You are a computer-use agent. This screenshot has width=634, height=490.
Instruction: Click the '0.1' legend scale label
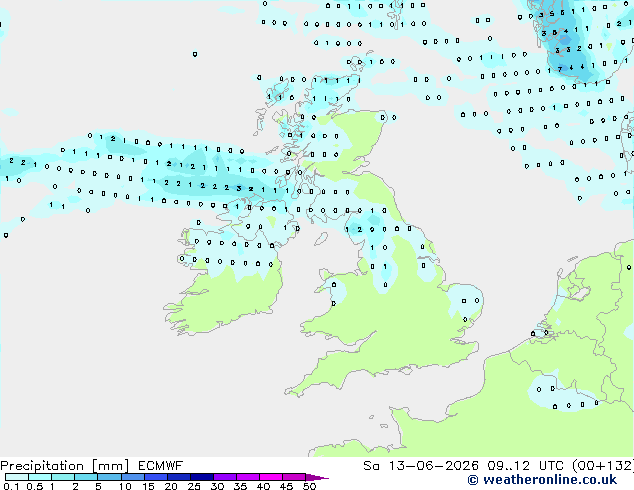(x=11, y=486)
